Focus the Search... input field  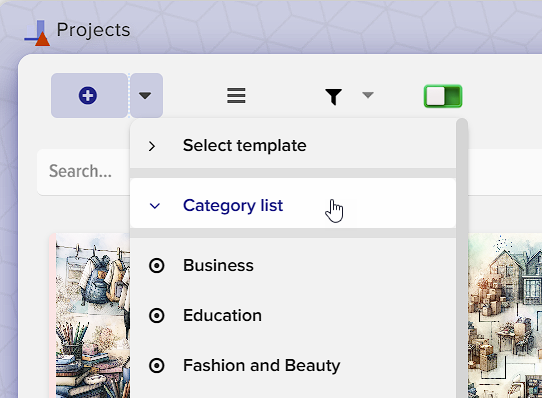click(x=84, y=172)
